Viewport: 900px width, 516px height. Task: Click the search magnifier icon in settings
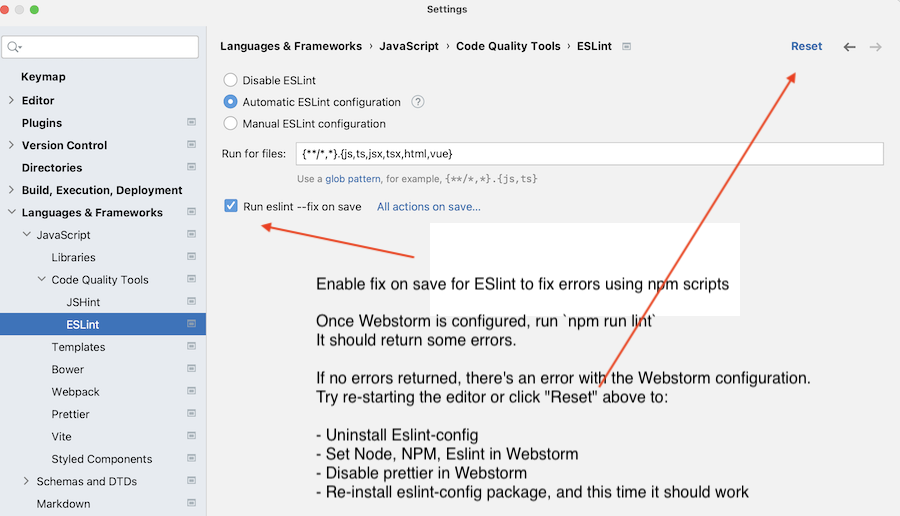(14, 47)
